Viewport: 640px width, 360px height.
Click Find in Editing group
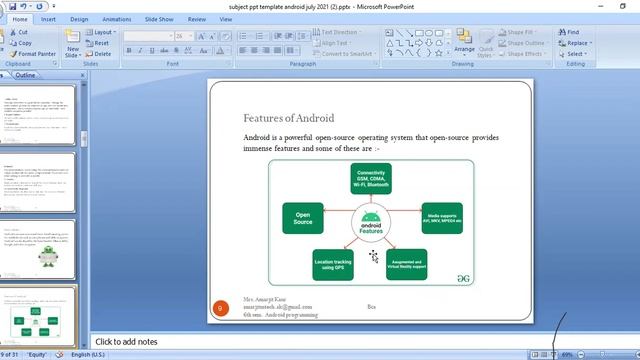[569, 32]
